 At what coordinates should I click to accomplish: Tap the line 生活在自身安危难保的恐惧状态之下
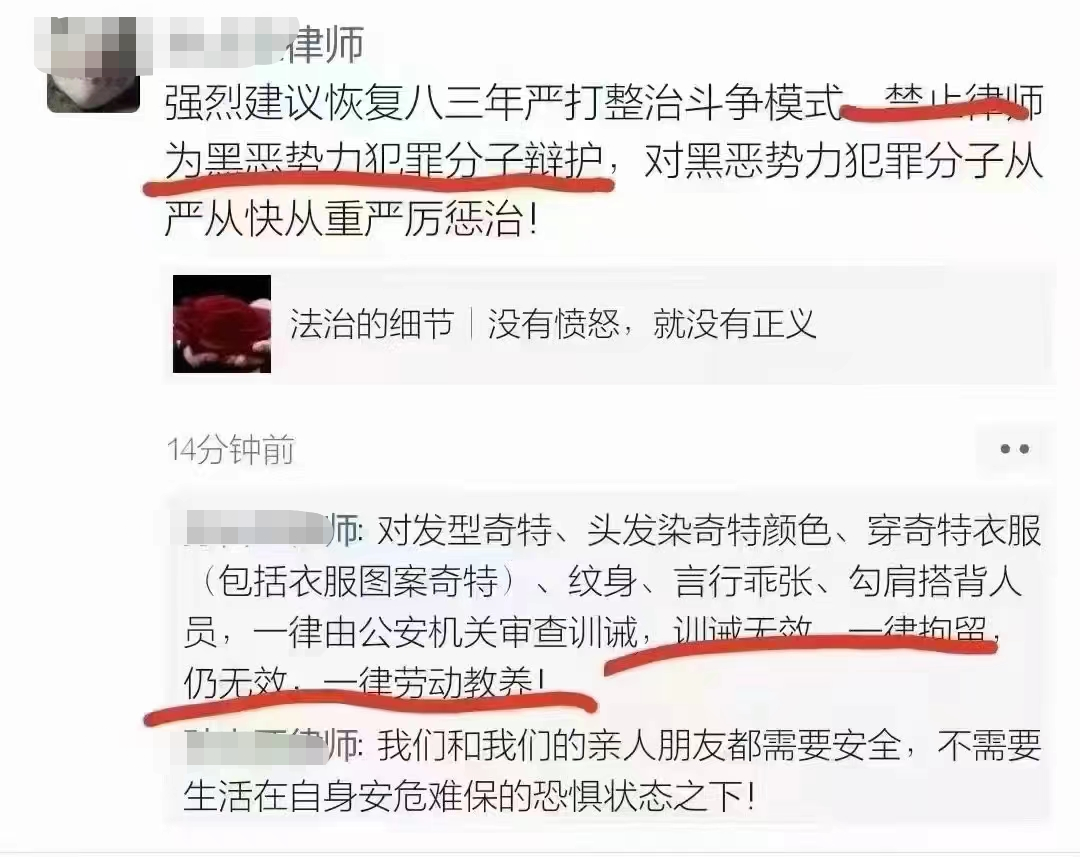(470, 796)
